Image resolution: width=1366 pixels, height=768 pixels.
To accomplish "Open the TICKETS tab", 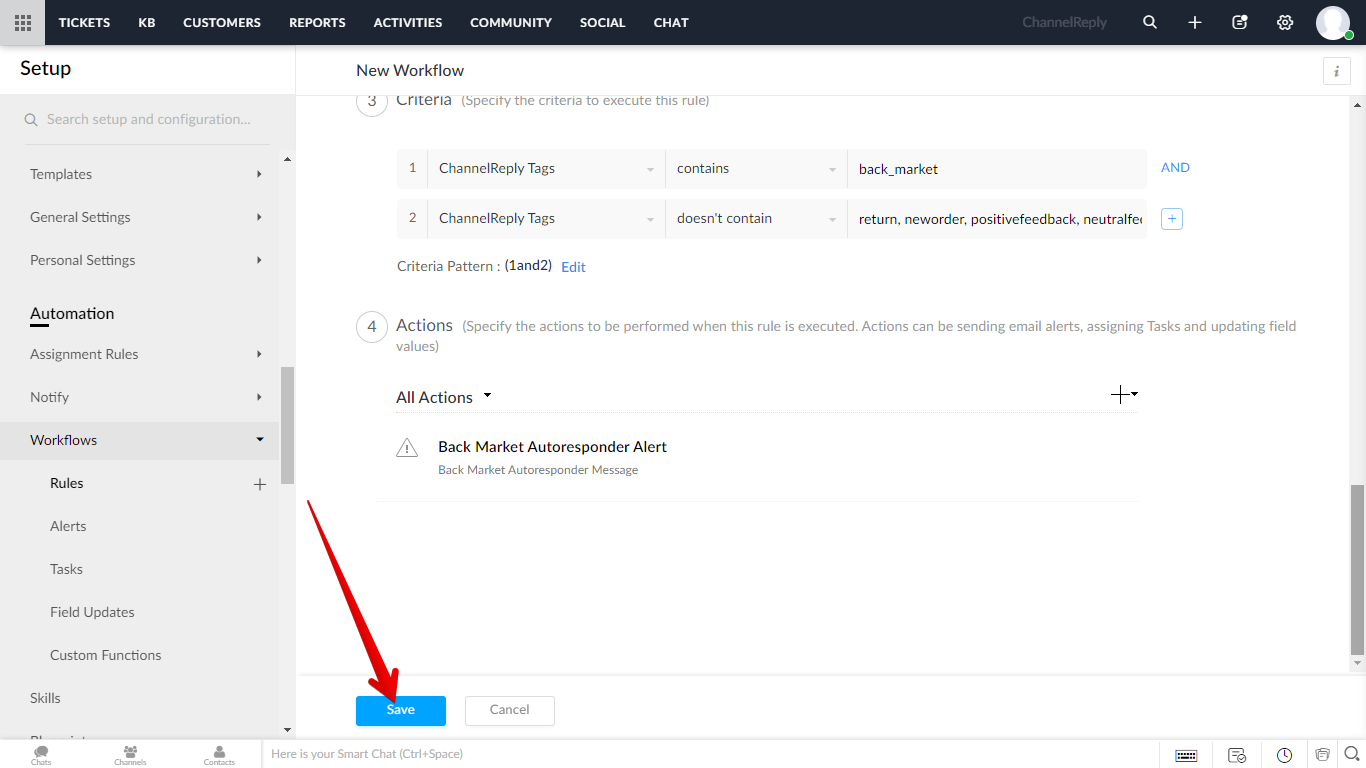I will (84, 22).
